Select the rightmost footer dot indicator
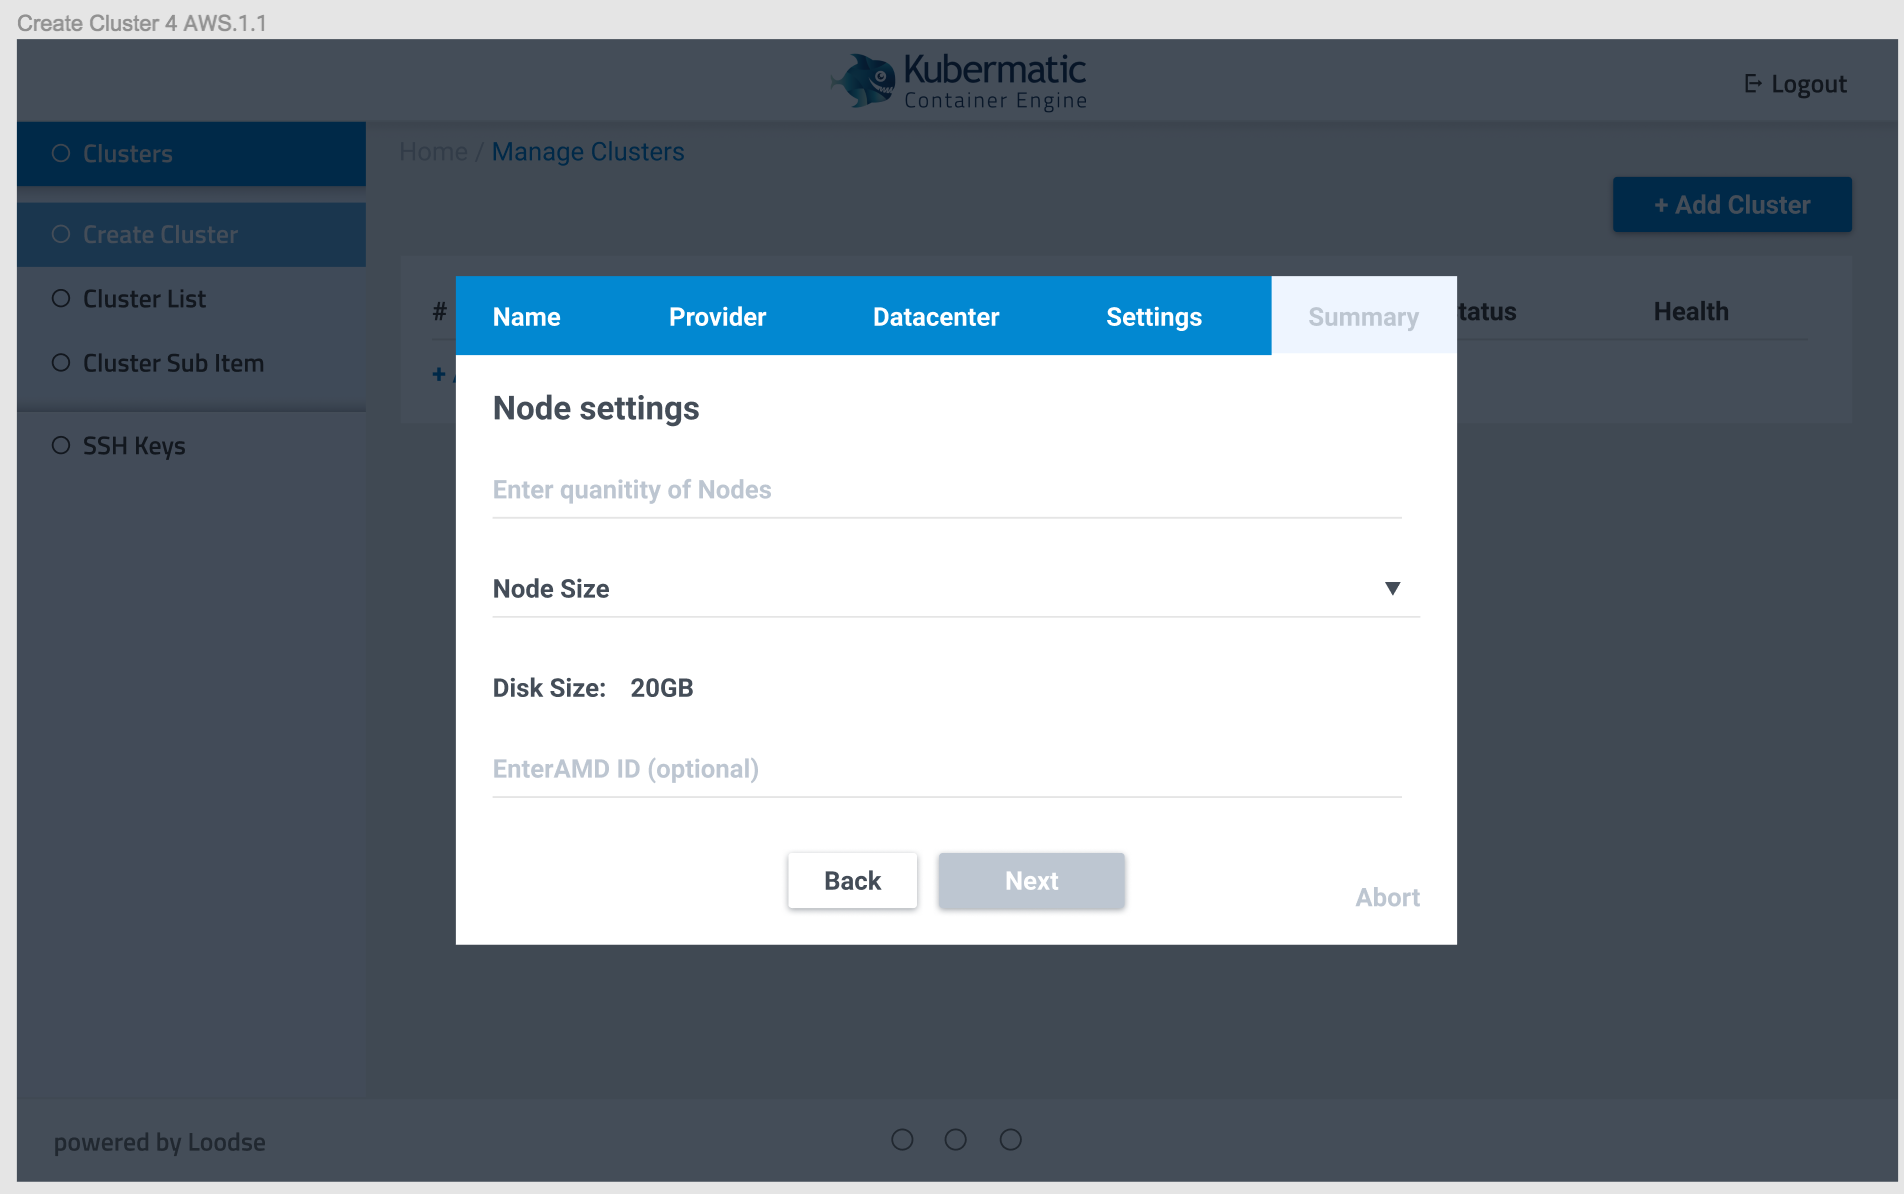This screenshot has width=1904, height=1194. pos(1010,1139)
